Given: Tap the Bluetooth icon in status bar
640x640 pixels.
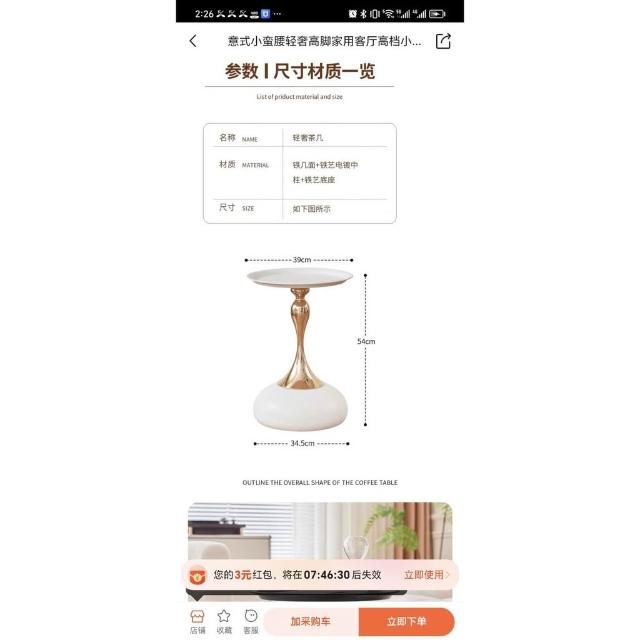Looking at the screenshot, I should click(363, 14).
